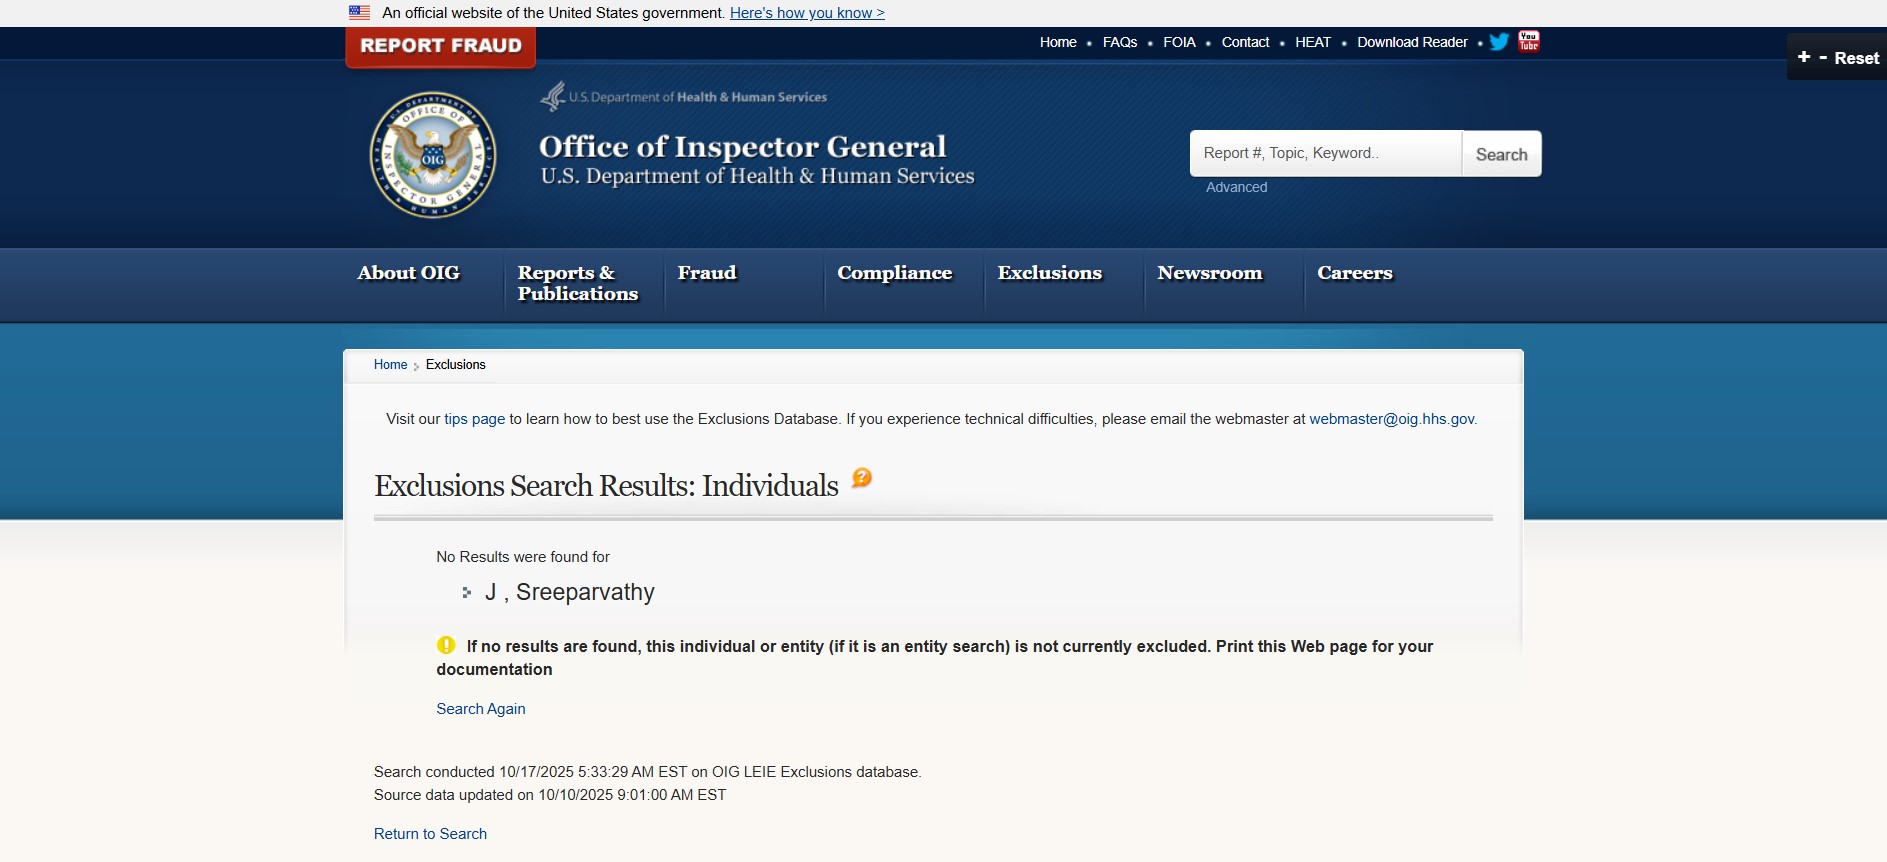
Task: Expand 'Here's how you know' disclosure
Action: coord(807,13)
